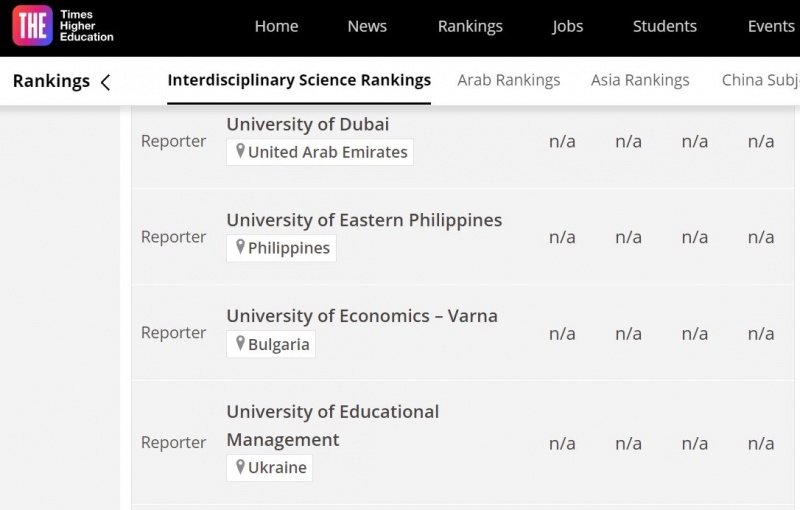Open the Home menu item
The width and height of the screenshot is (800, 510).
[276, 27]
